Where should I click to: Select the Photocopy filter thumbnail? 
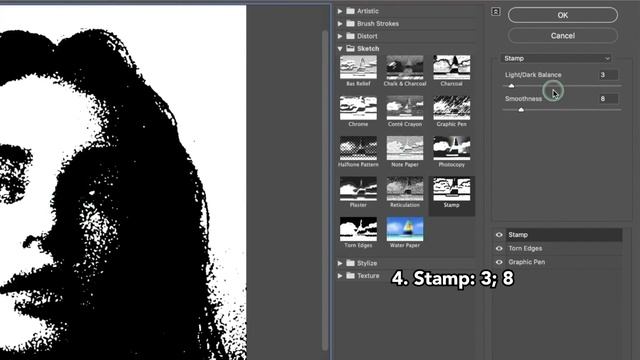(451, 148)
